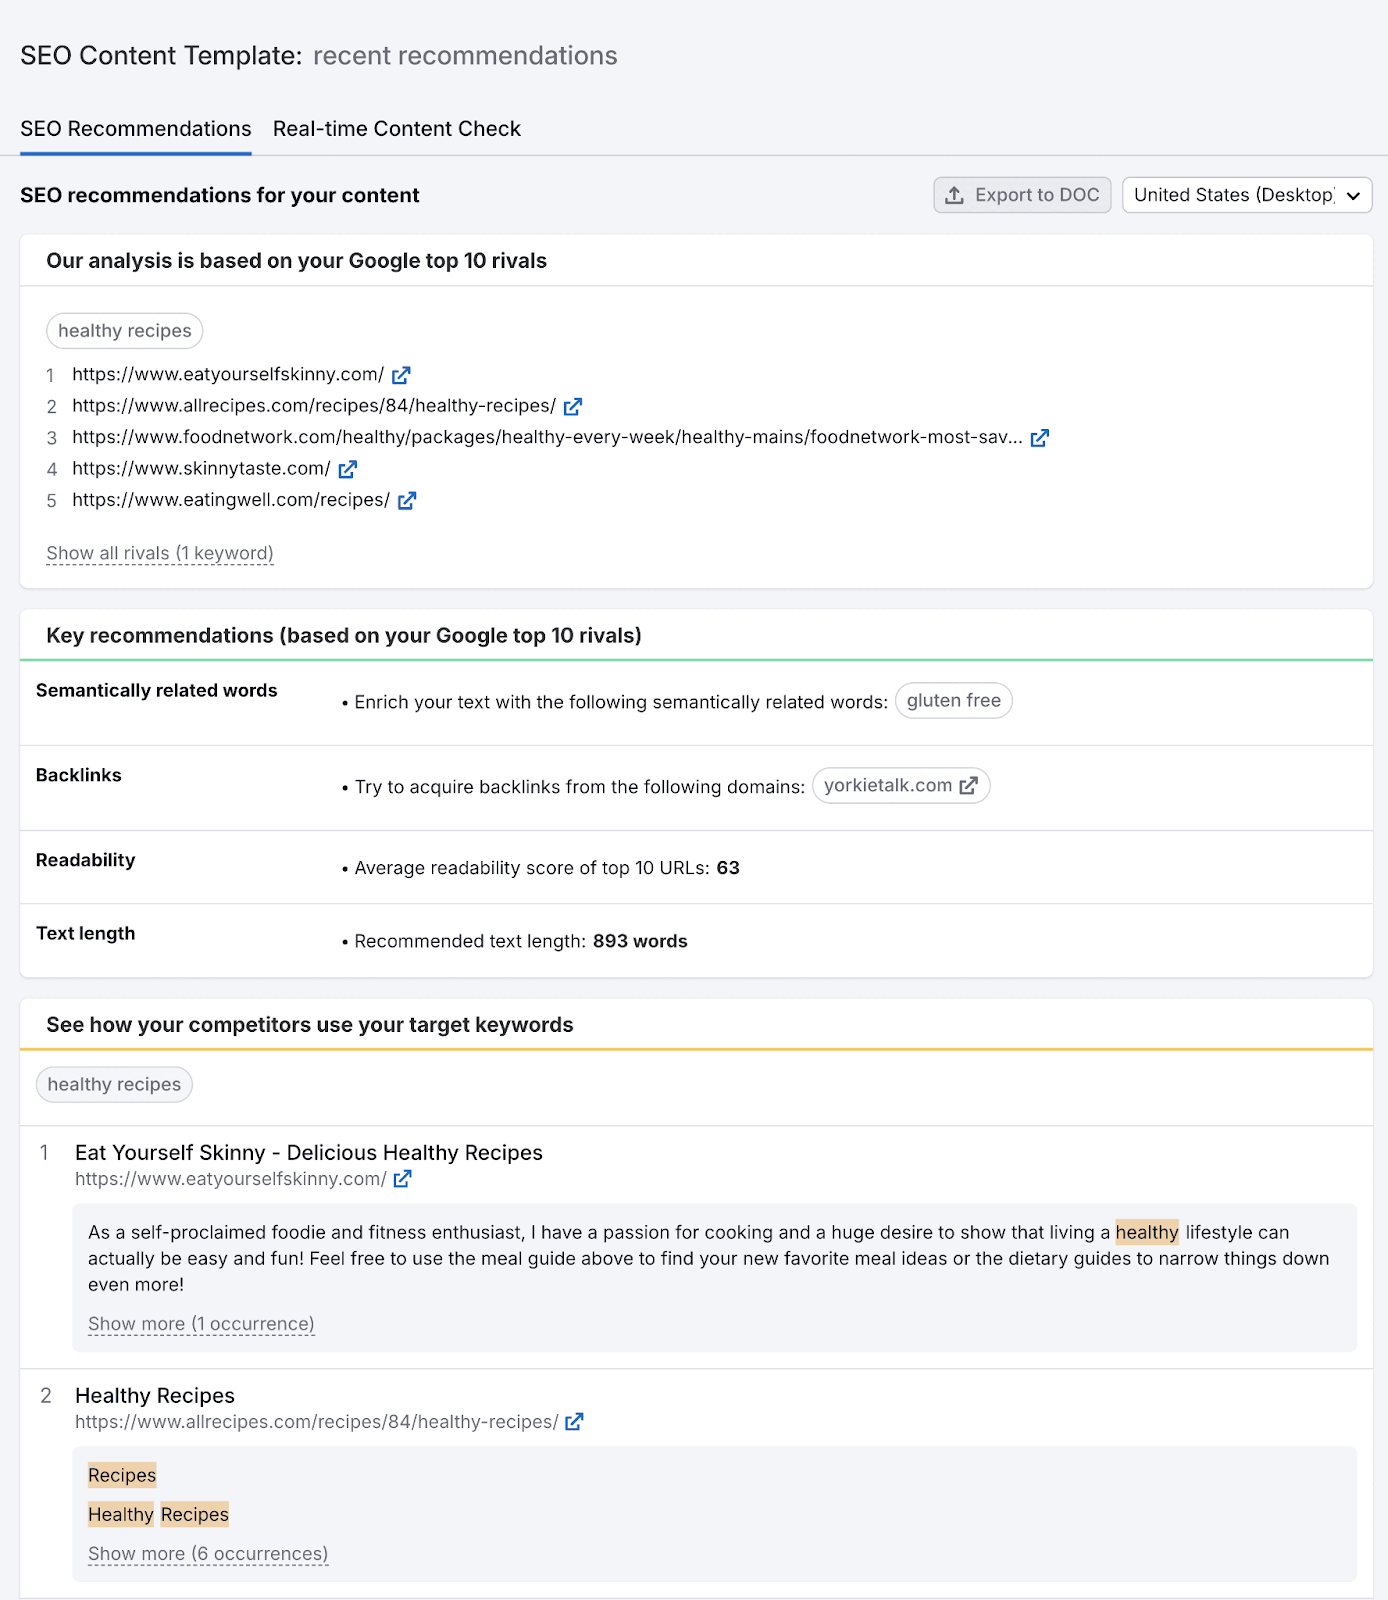Click the highlighted healthy keyword in the excerpt

pyautogui.click(x=1147, y=1232)
